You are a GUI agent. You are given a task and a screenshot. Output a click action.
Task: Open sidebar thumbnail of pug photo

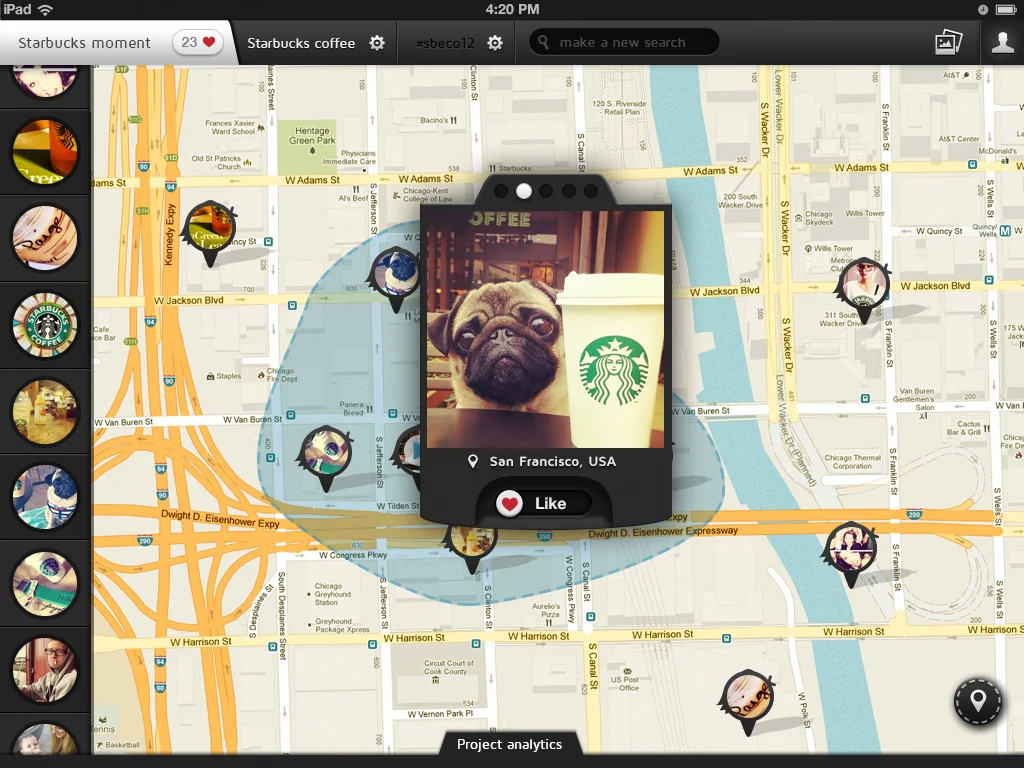point(45,497)
